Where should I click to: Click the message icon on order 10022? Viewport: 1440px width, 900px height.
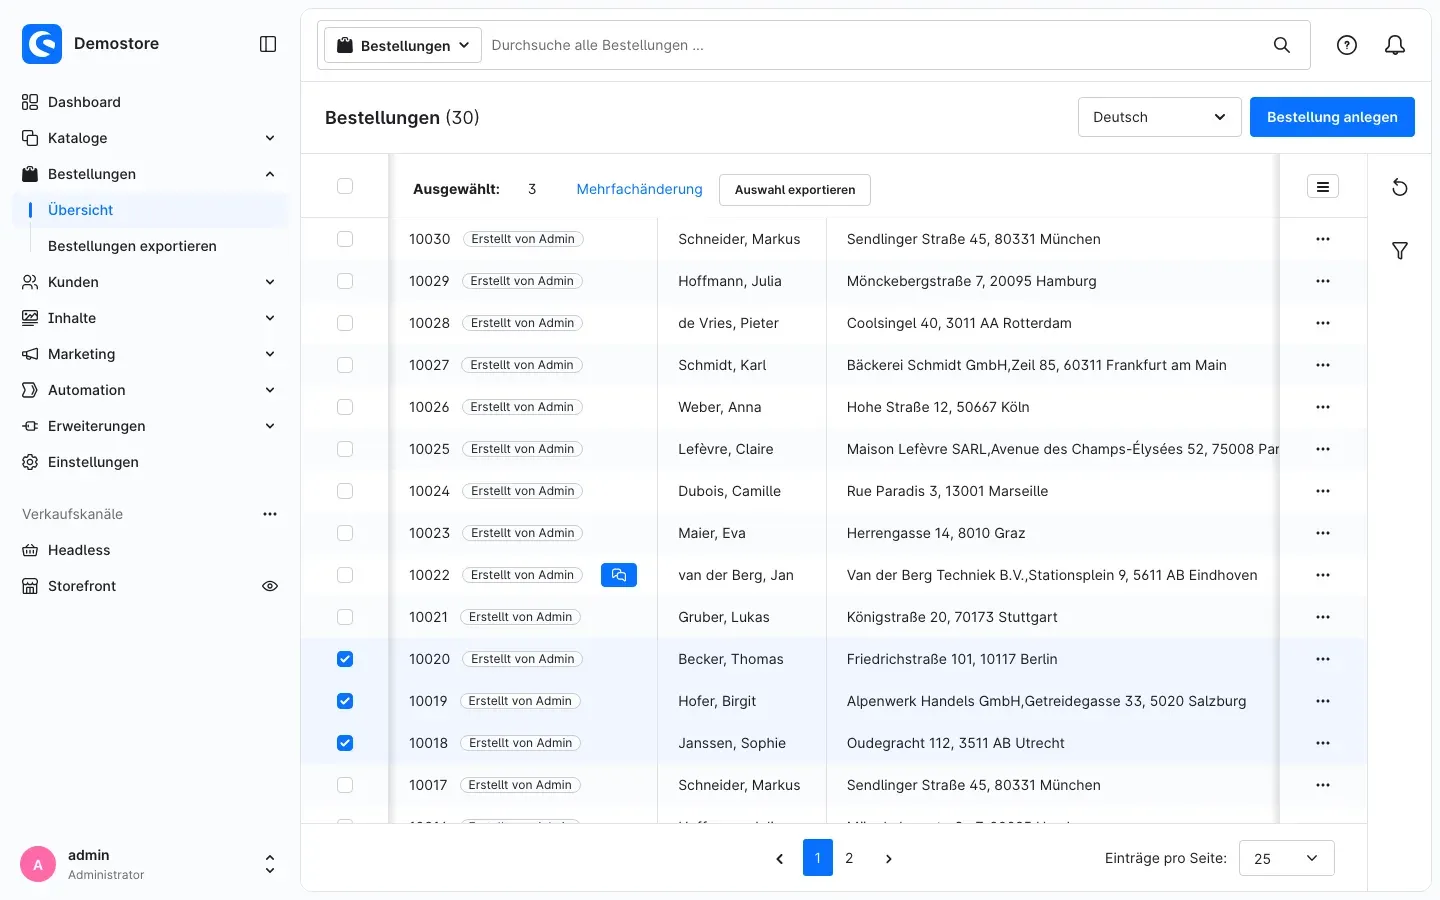pos(619,575)
